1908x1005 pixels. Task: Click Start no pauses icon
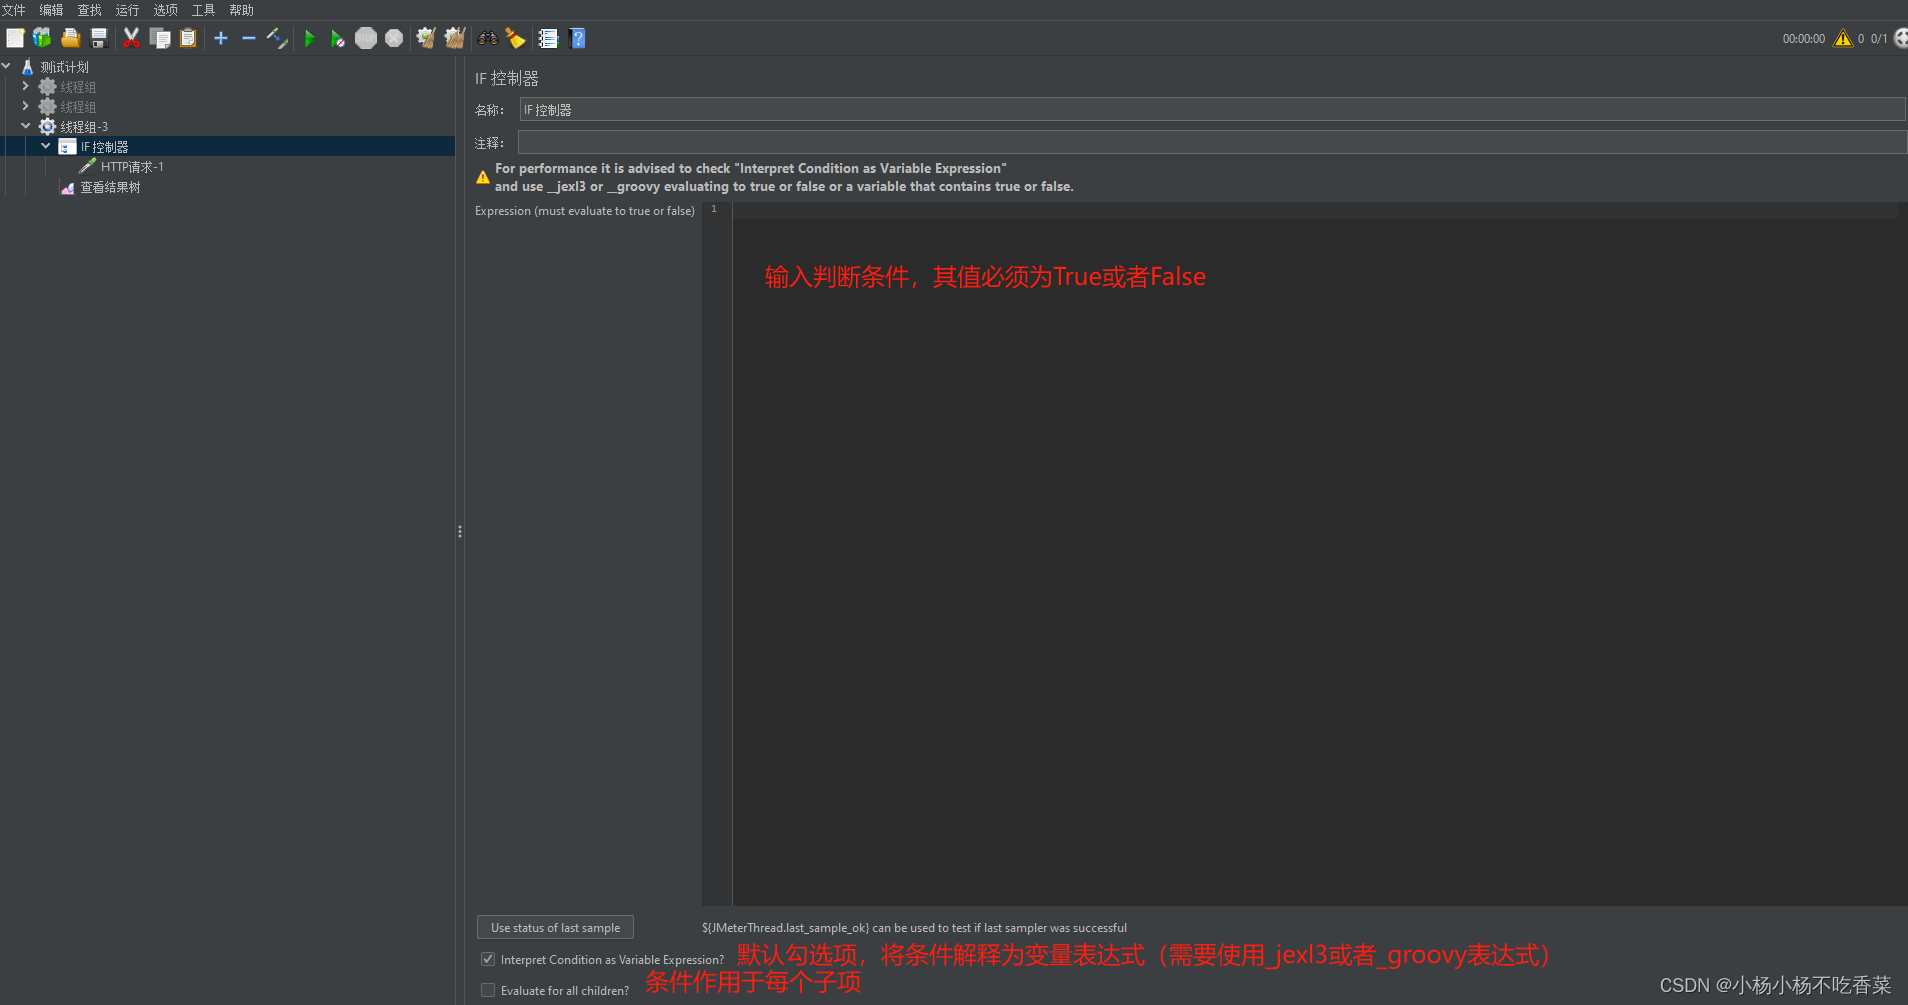338,38
